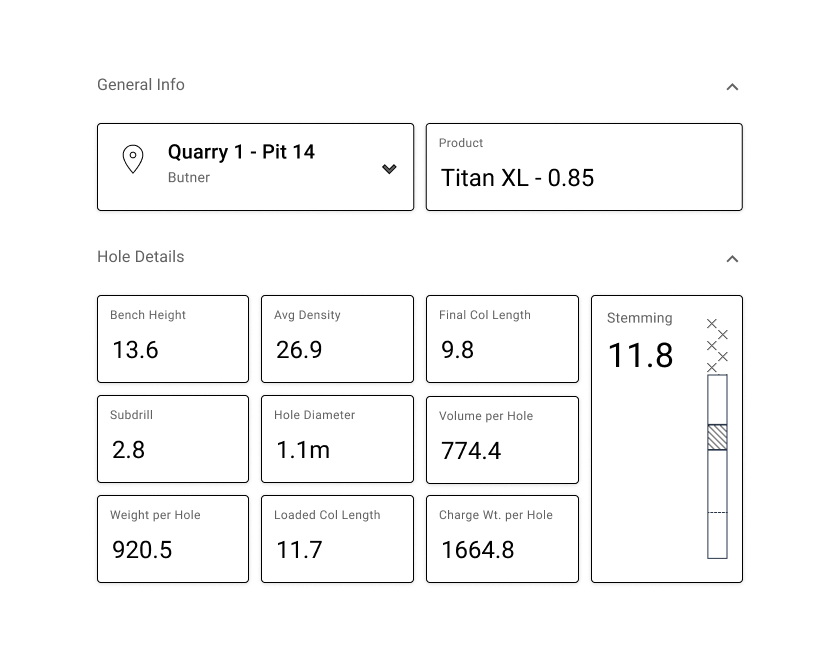The width and height of the screenshot is (840, 657).
Task: Collapse the General Info section
Action: tap(732, 87)
